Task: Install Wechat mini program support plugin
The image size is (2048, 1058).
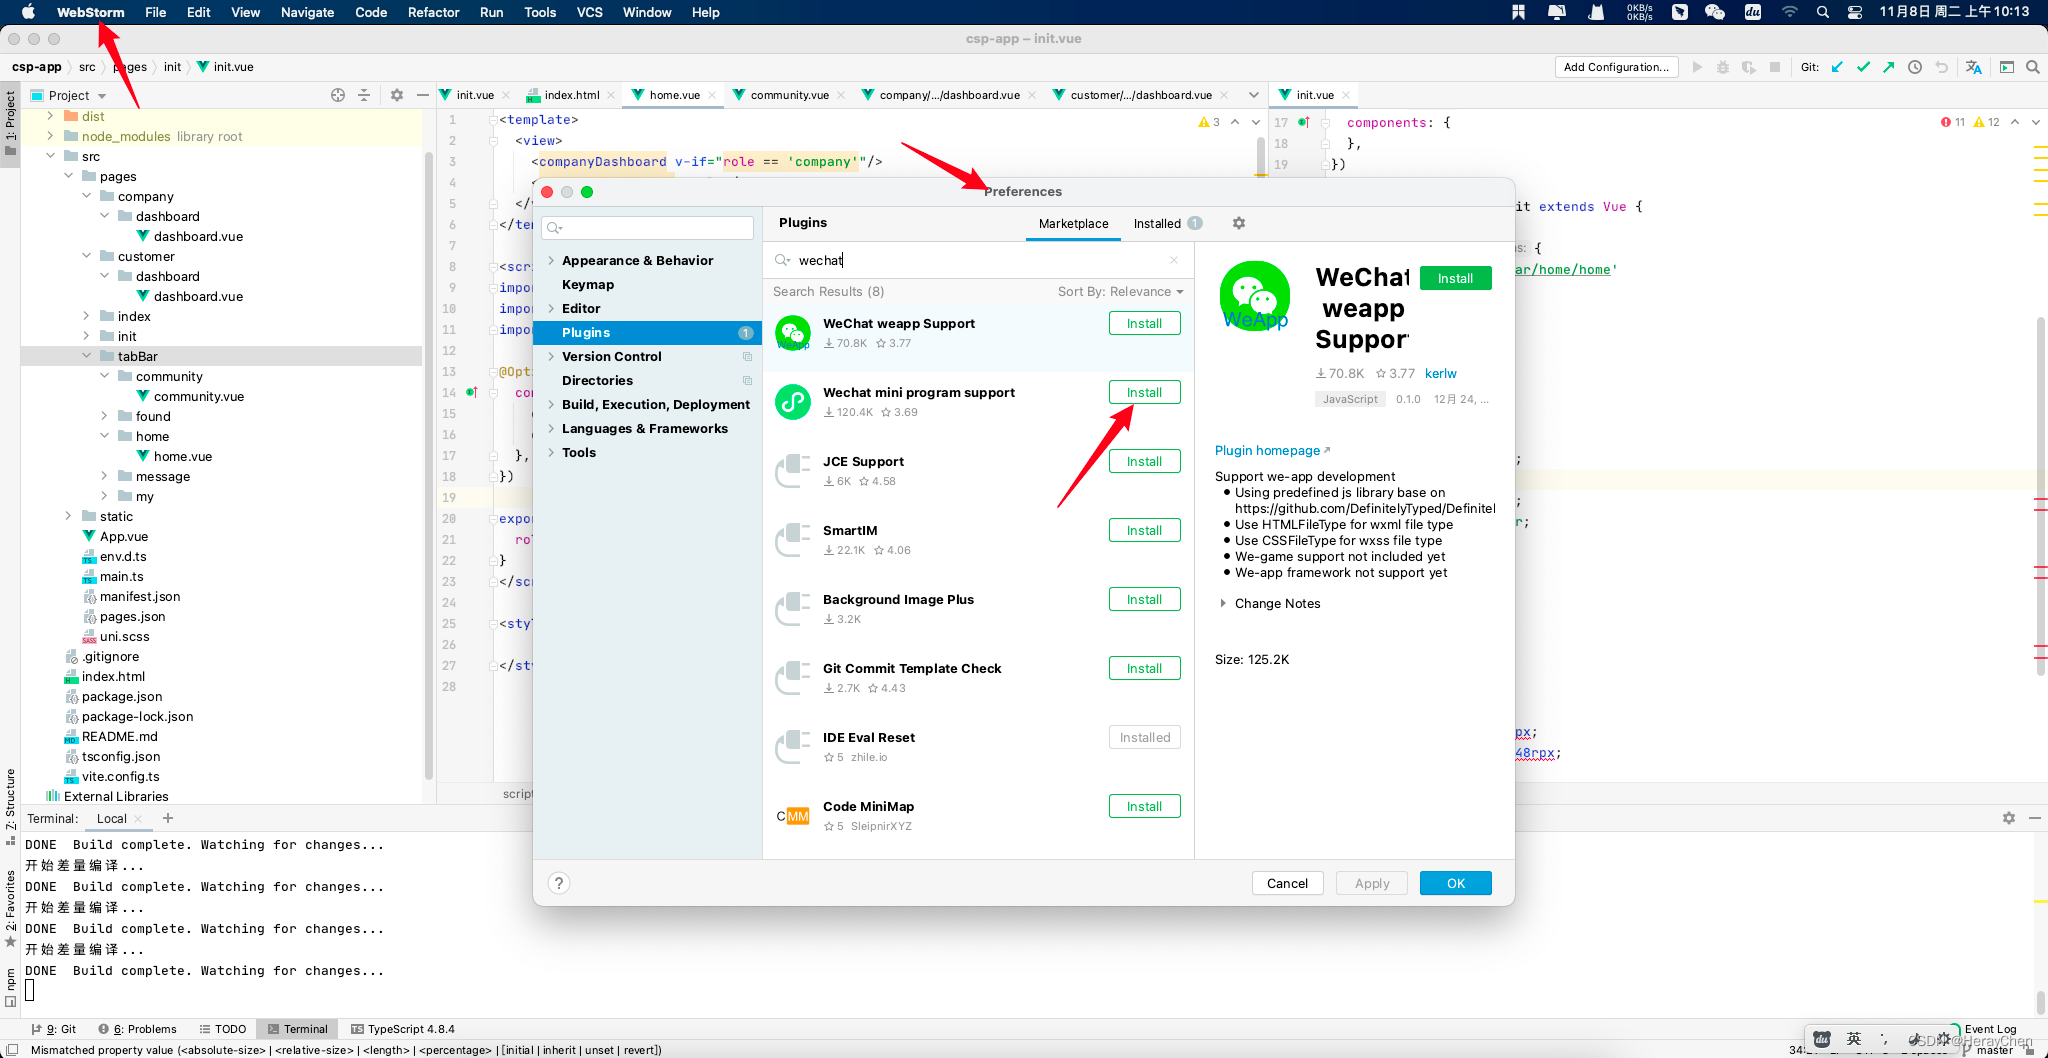Action: (x=1144, y=392)
